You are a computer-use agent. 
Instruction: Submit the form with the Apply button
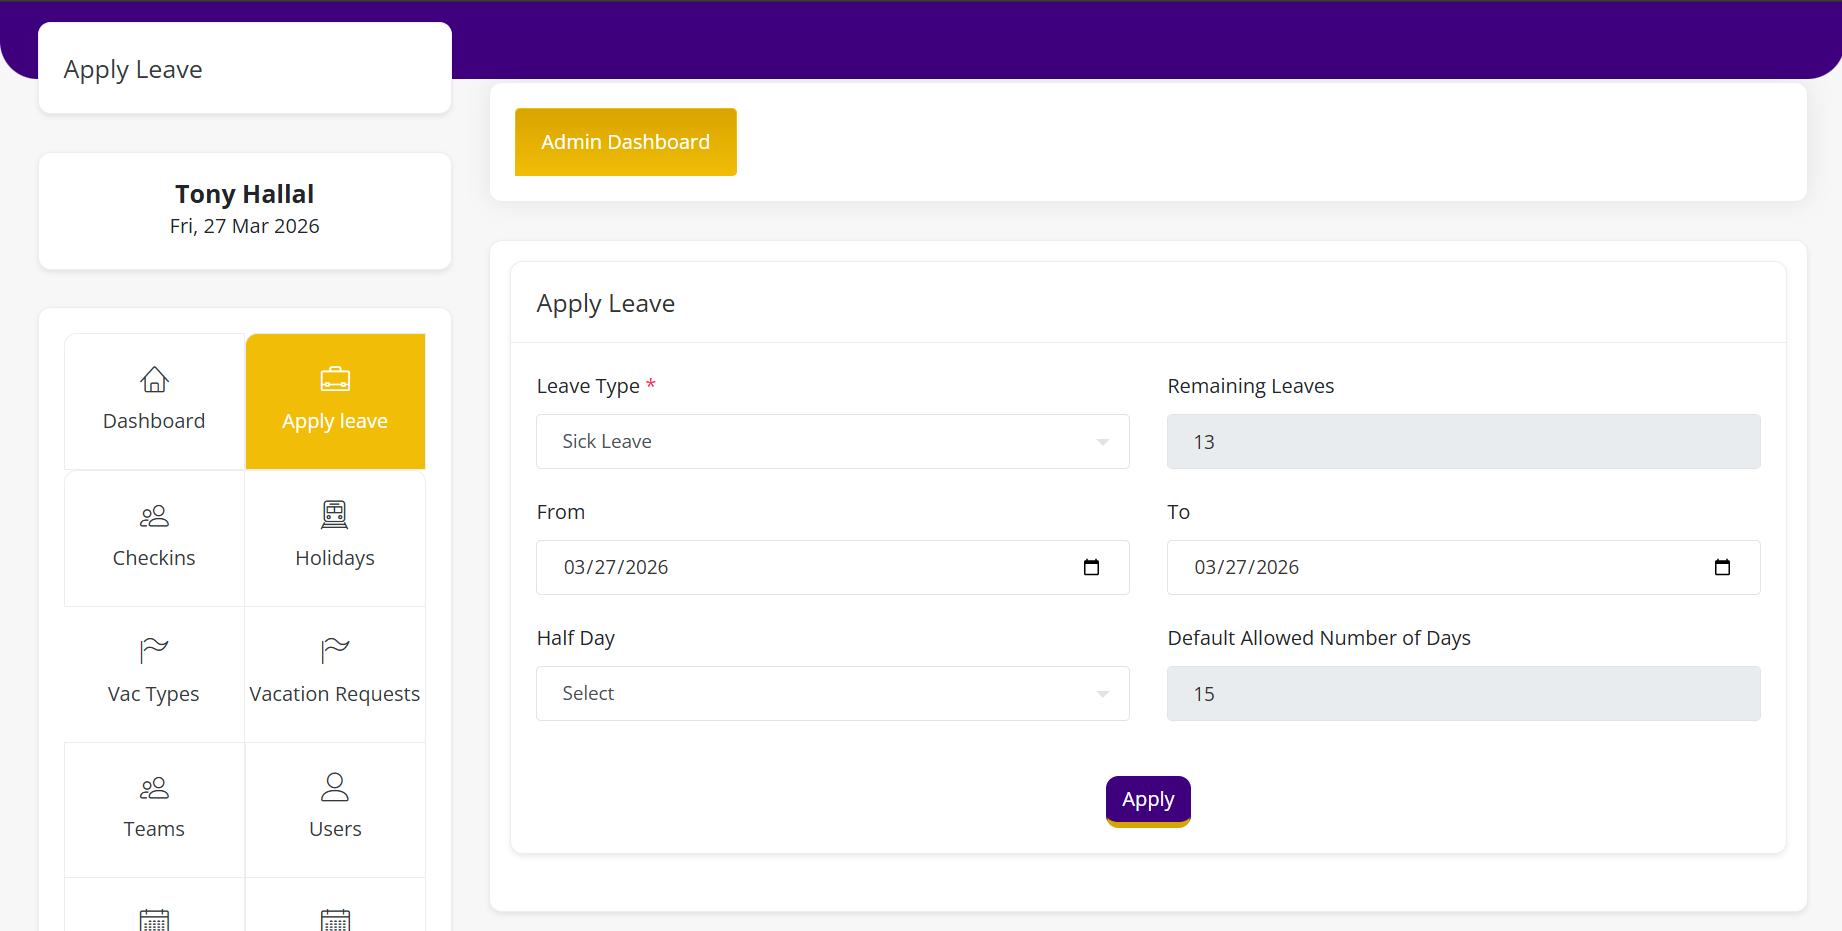click(x=1147, y=800)
